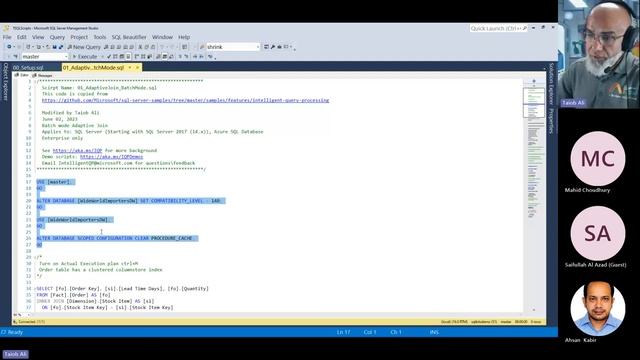640x360 pixels.
Task: Click the Taiob Ali webcam video tile
Action: 599,54
